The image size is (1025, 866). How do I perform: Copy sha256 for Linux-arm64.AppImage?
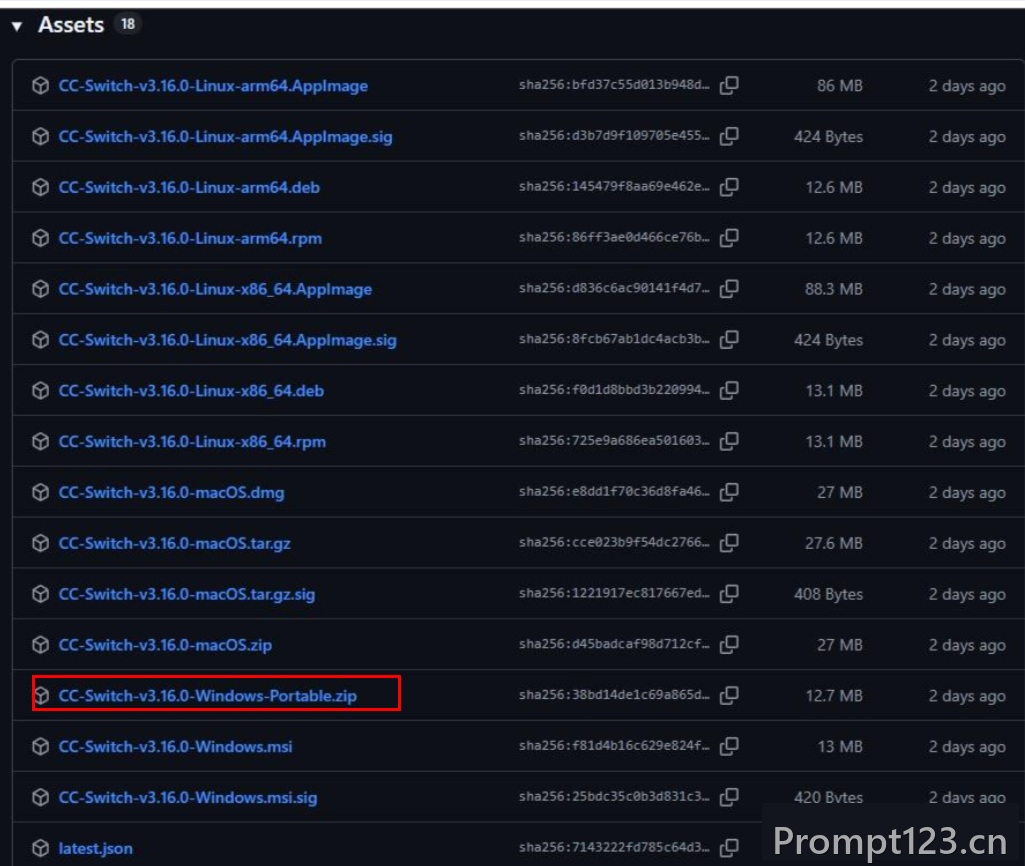click(x=729, y=85)
